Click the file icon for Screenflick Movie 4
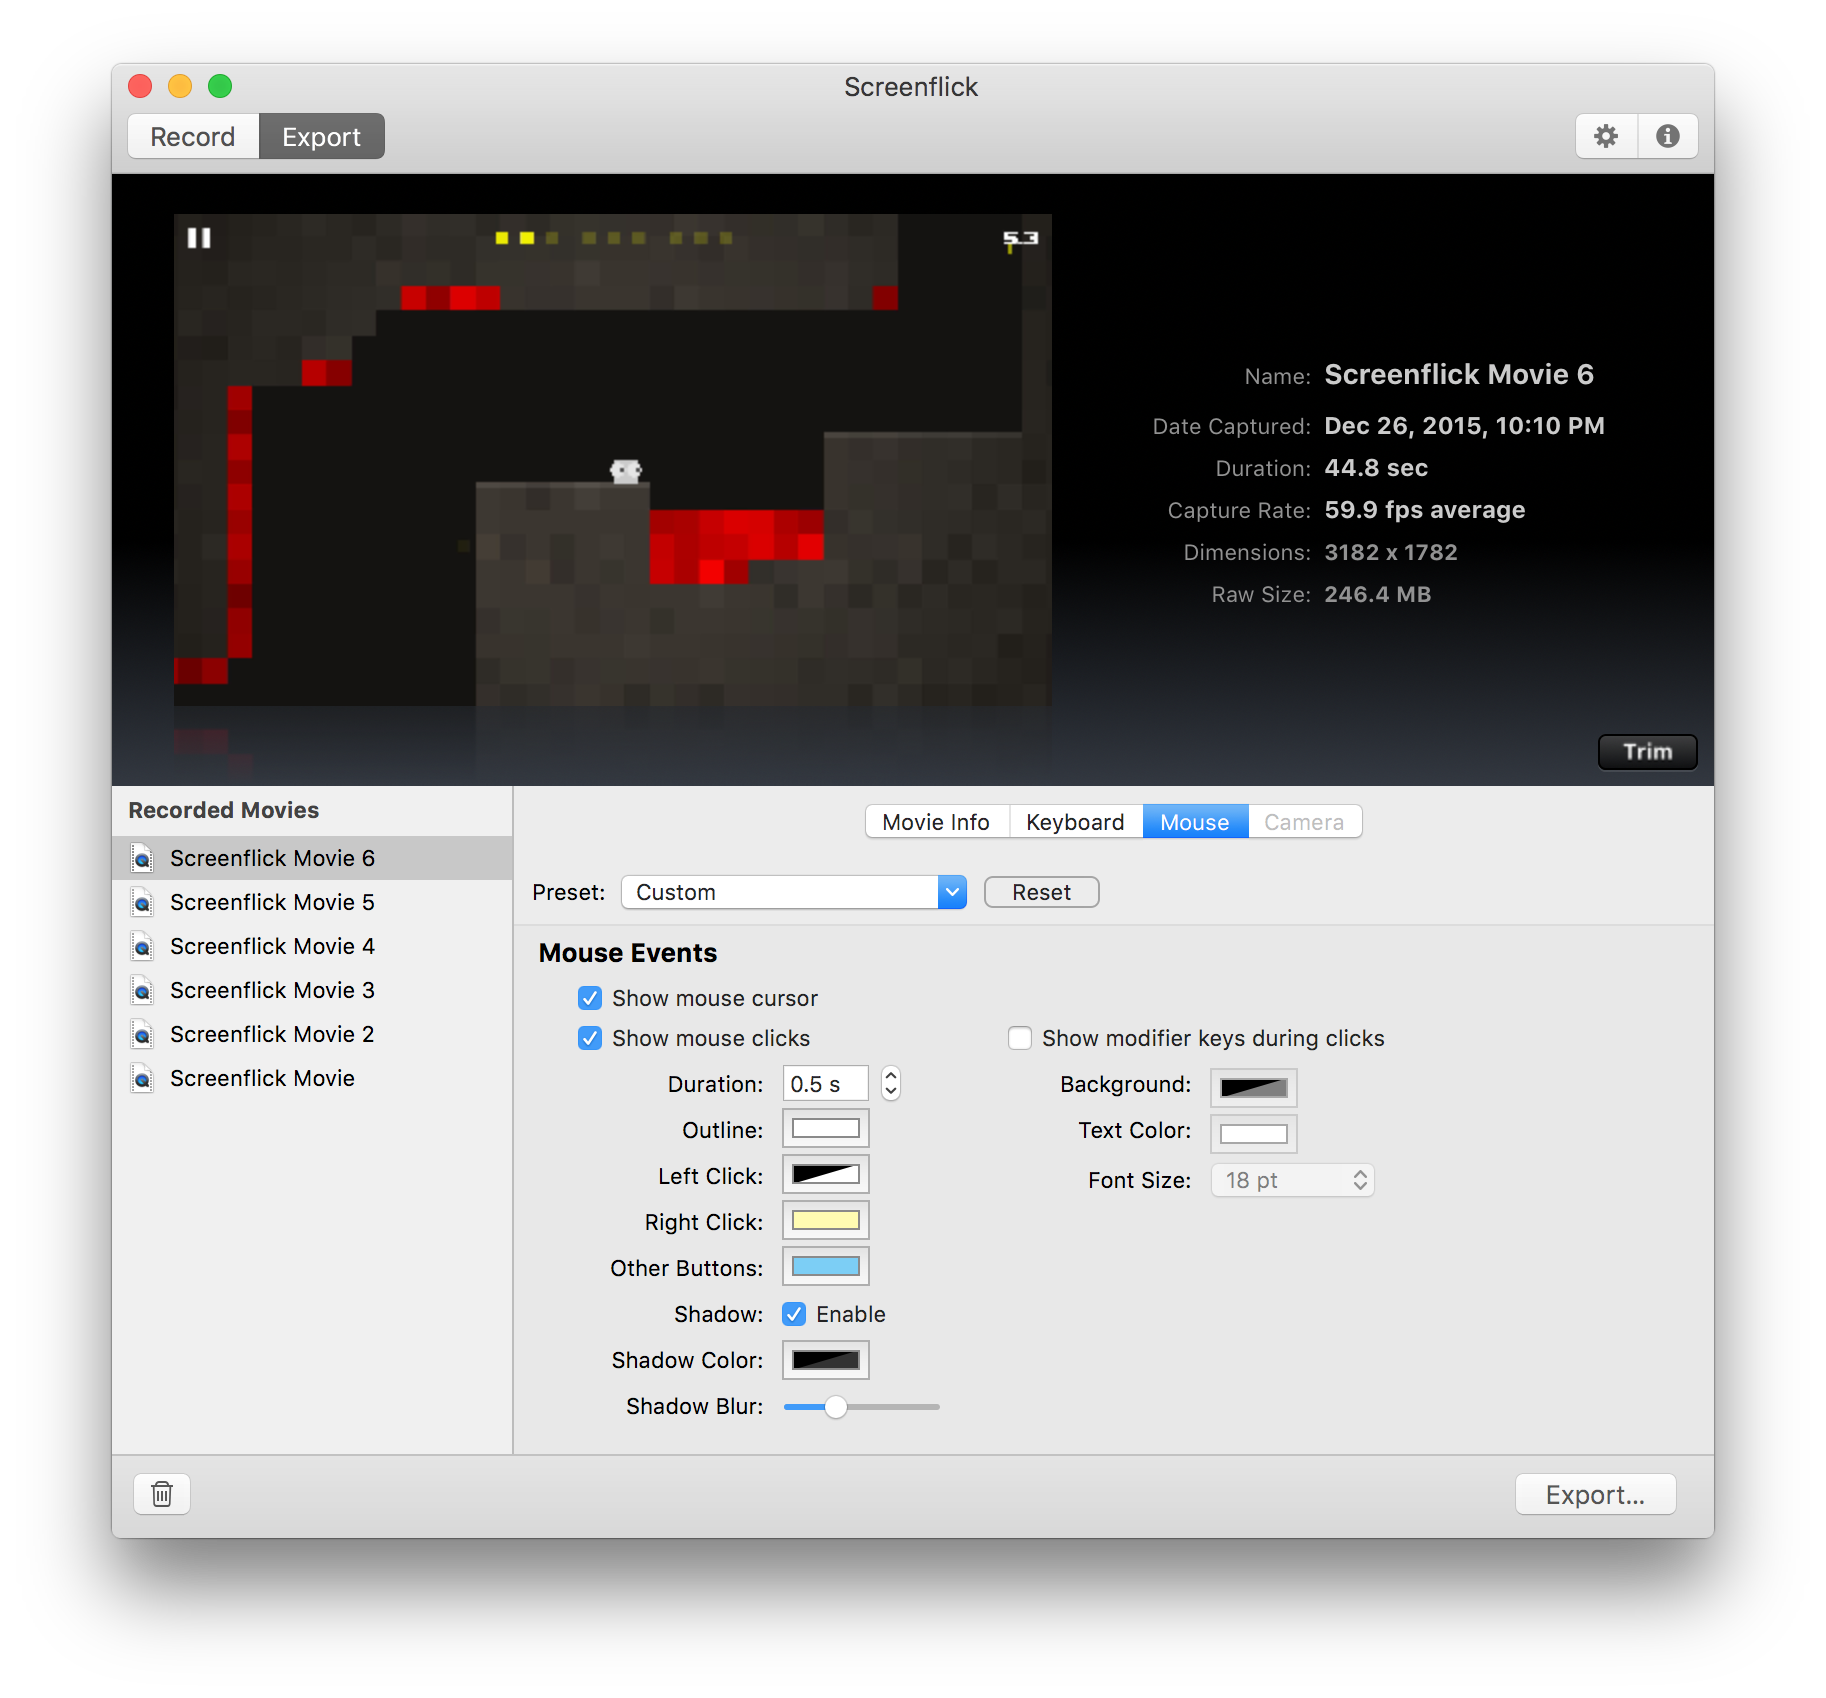1826x1698 pixels. coord(143,946)
